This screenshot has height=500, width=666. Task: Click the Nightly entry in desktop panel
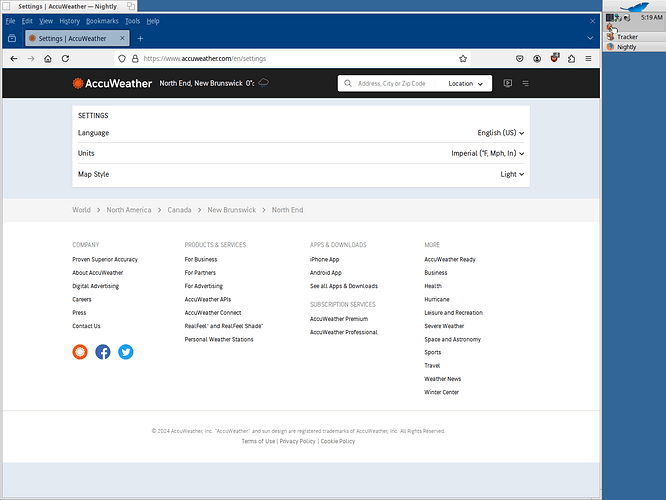coord(634,47)
